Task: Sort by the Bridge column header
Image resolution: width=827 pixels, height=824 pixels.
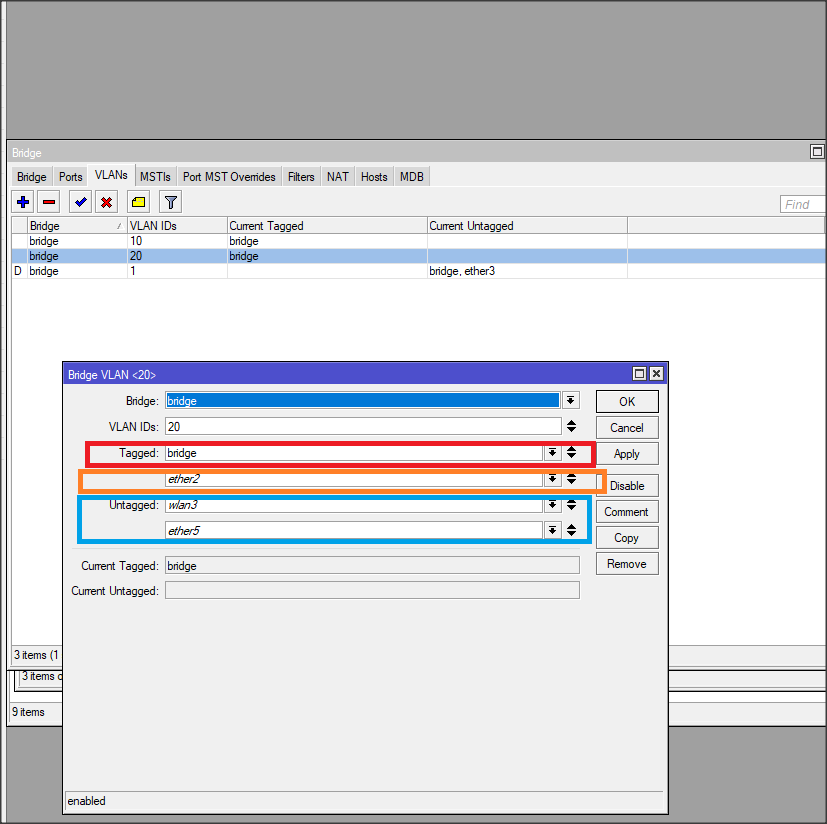Action: 78,226
